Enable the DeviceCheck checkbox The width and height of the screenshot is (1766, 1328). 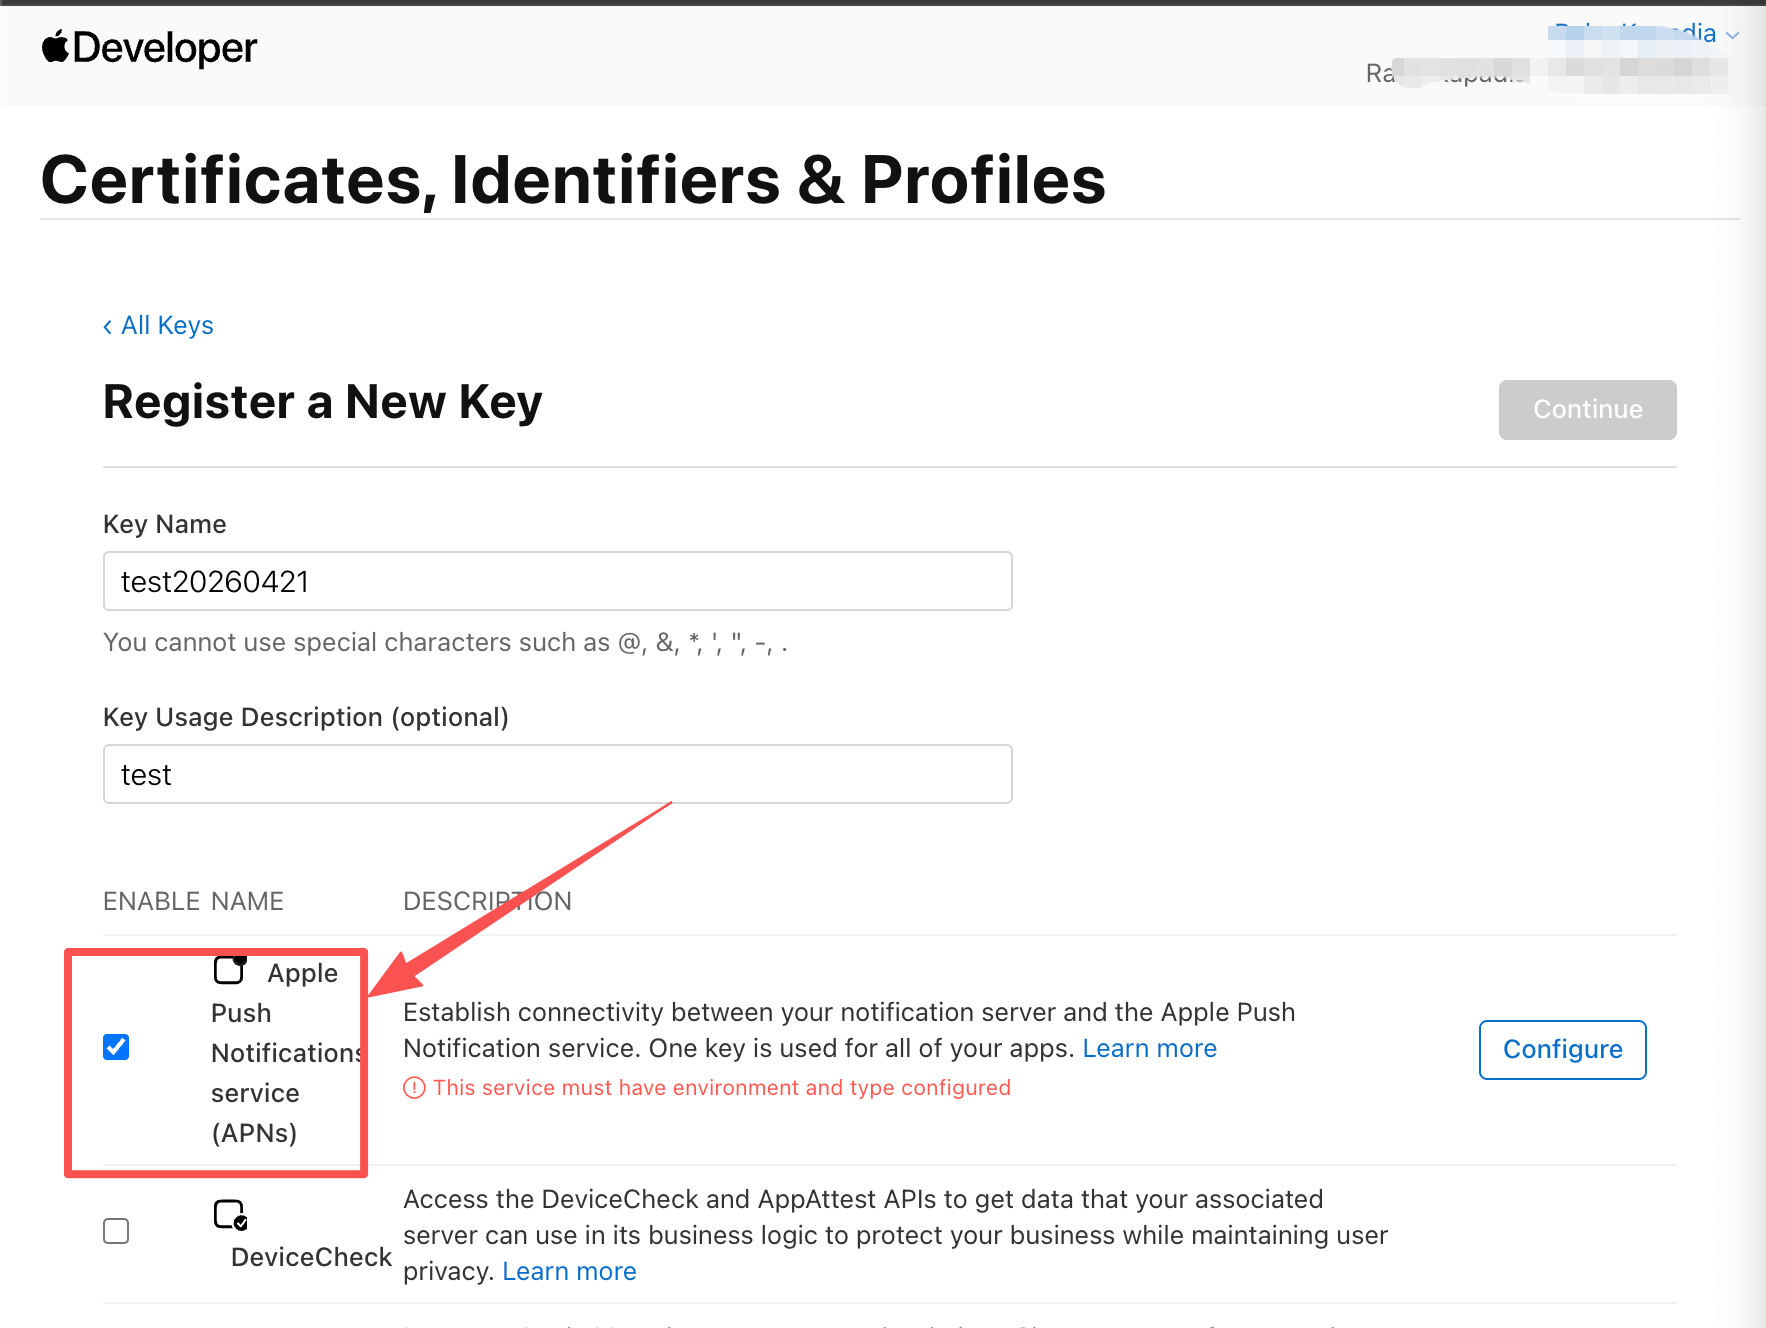coord(116,1231)
